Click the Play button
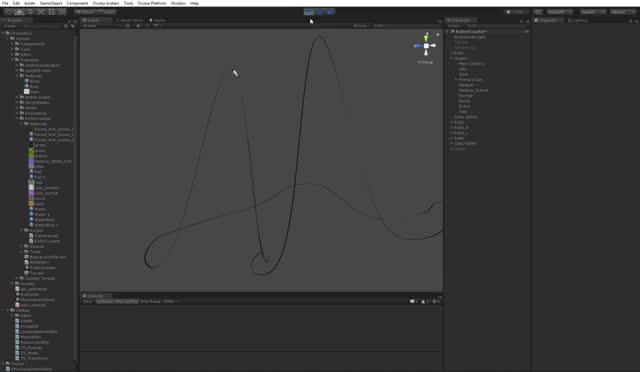 pyautogui.click(x=309, y=12)
